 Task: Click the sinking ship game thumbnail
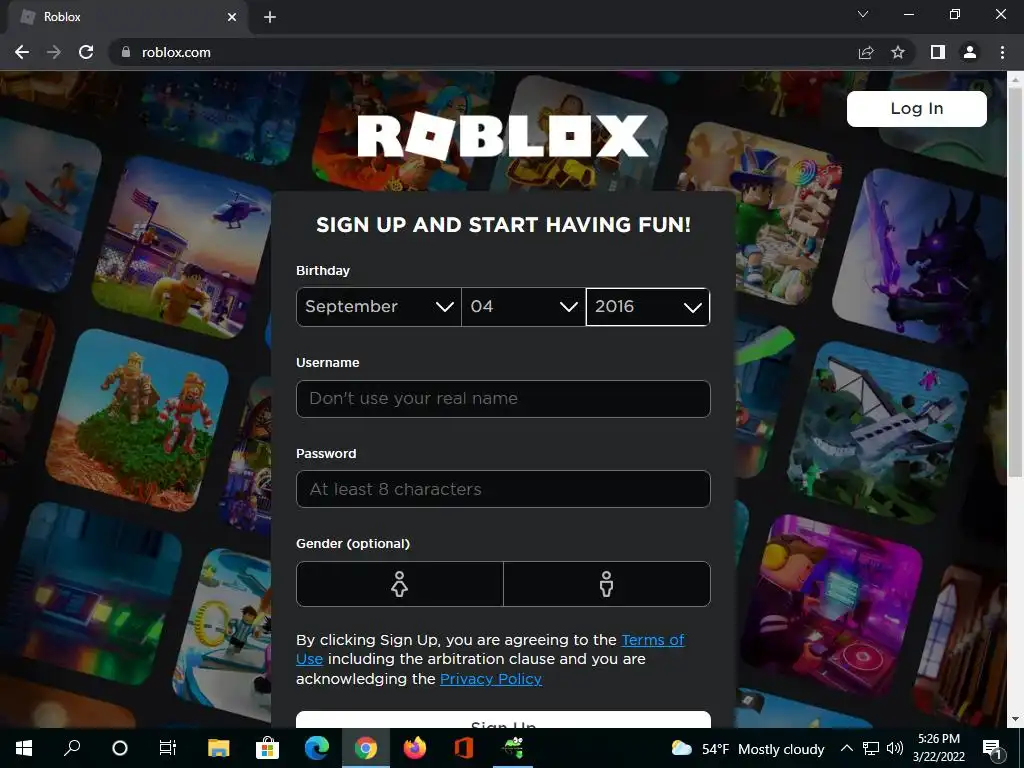878,434
